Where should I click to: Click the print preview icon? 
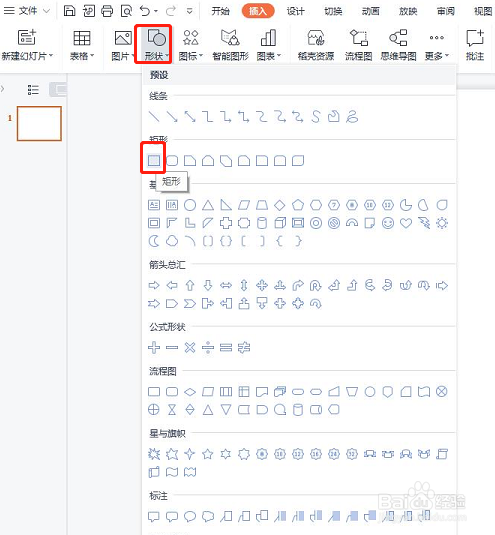[126, 11]
